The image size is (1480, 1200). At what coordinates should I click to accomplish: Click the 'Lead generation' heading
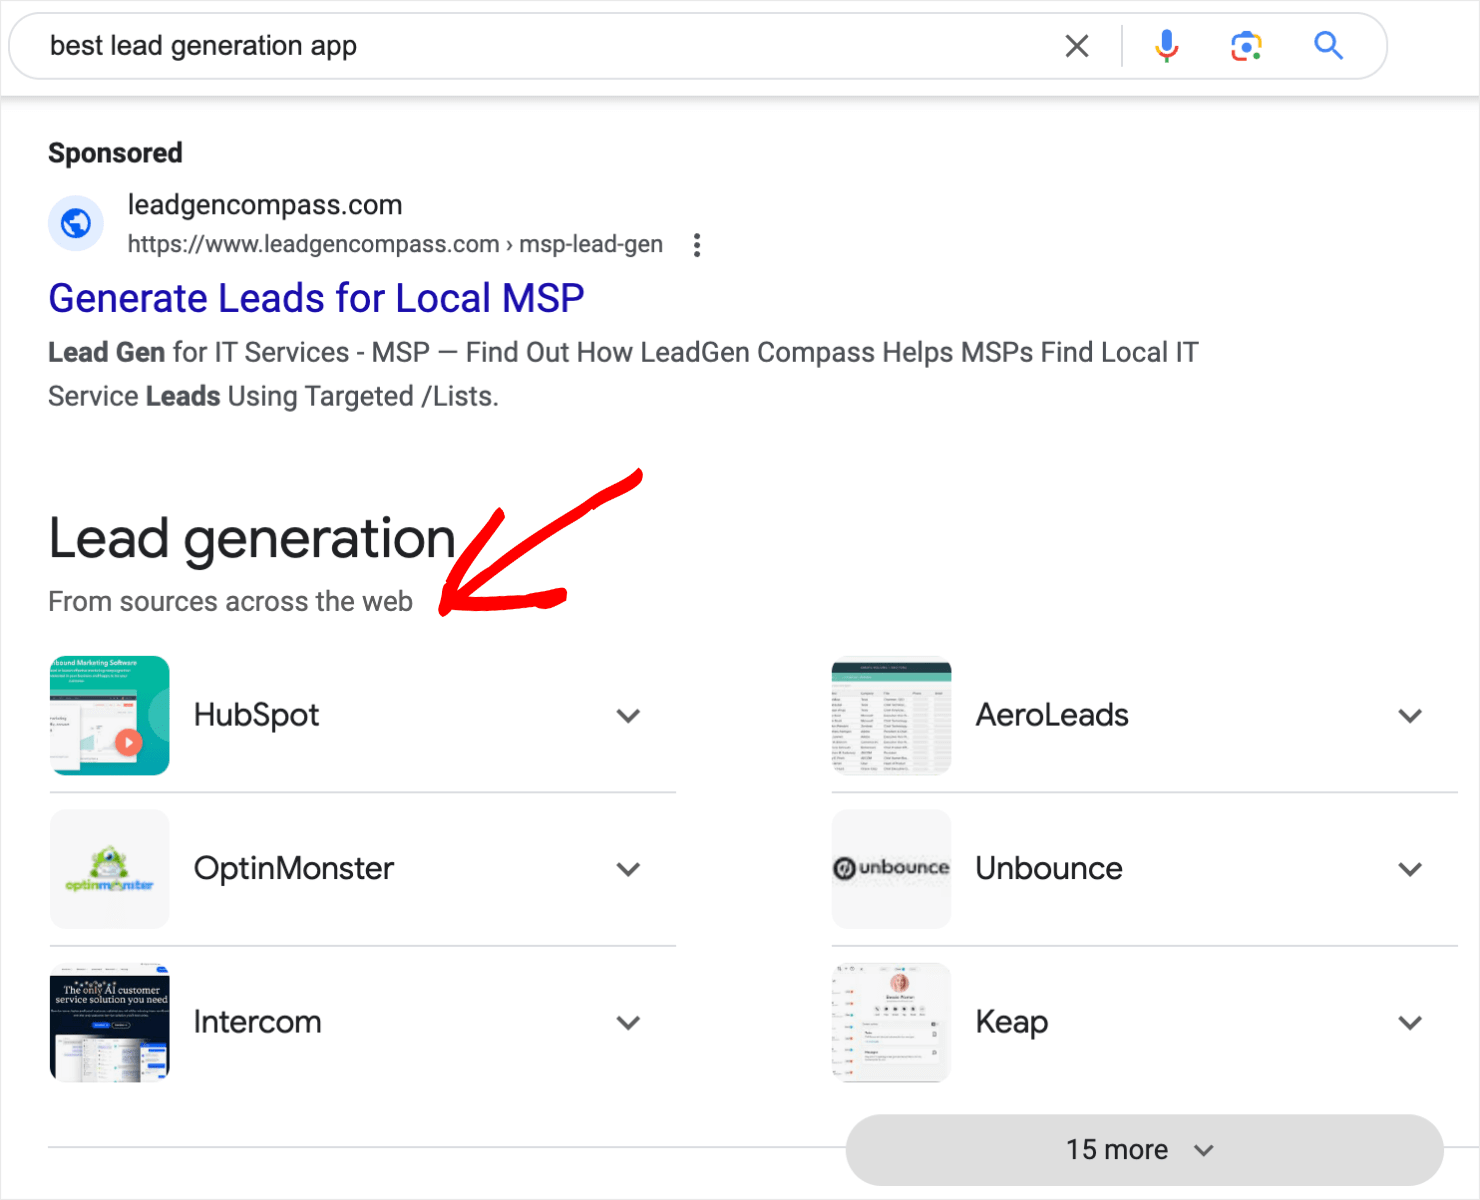coord(252,539)
